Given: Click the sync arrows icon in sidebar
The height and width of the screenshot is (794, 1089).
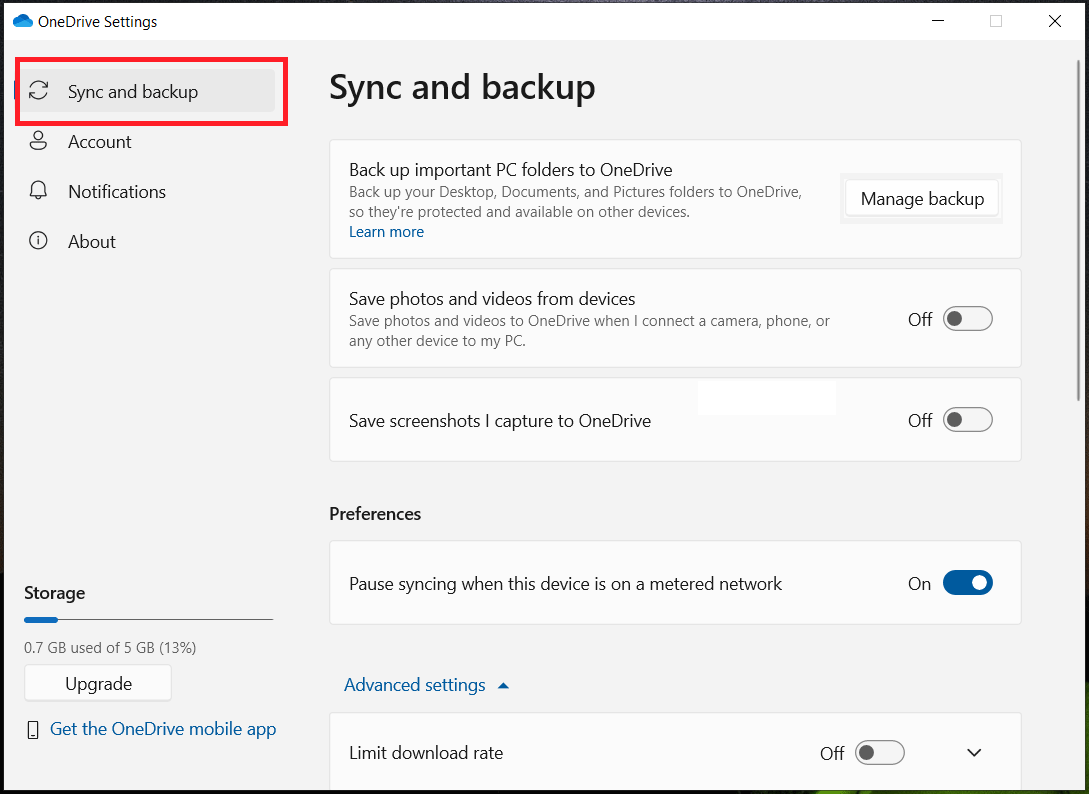Looking at the screenshot, I should click(38, 91).
